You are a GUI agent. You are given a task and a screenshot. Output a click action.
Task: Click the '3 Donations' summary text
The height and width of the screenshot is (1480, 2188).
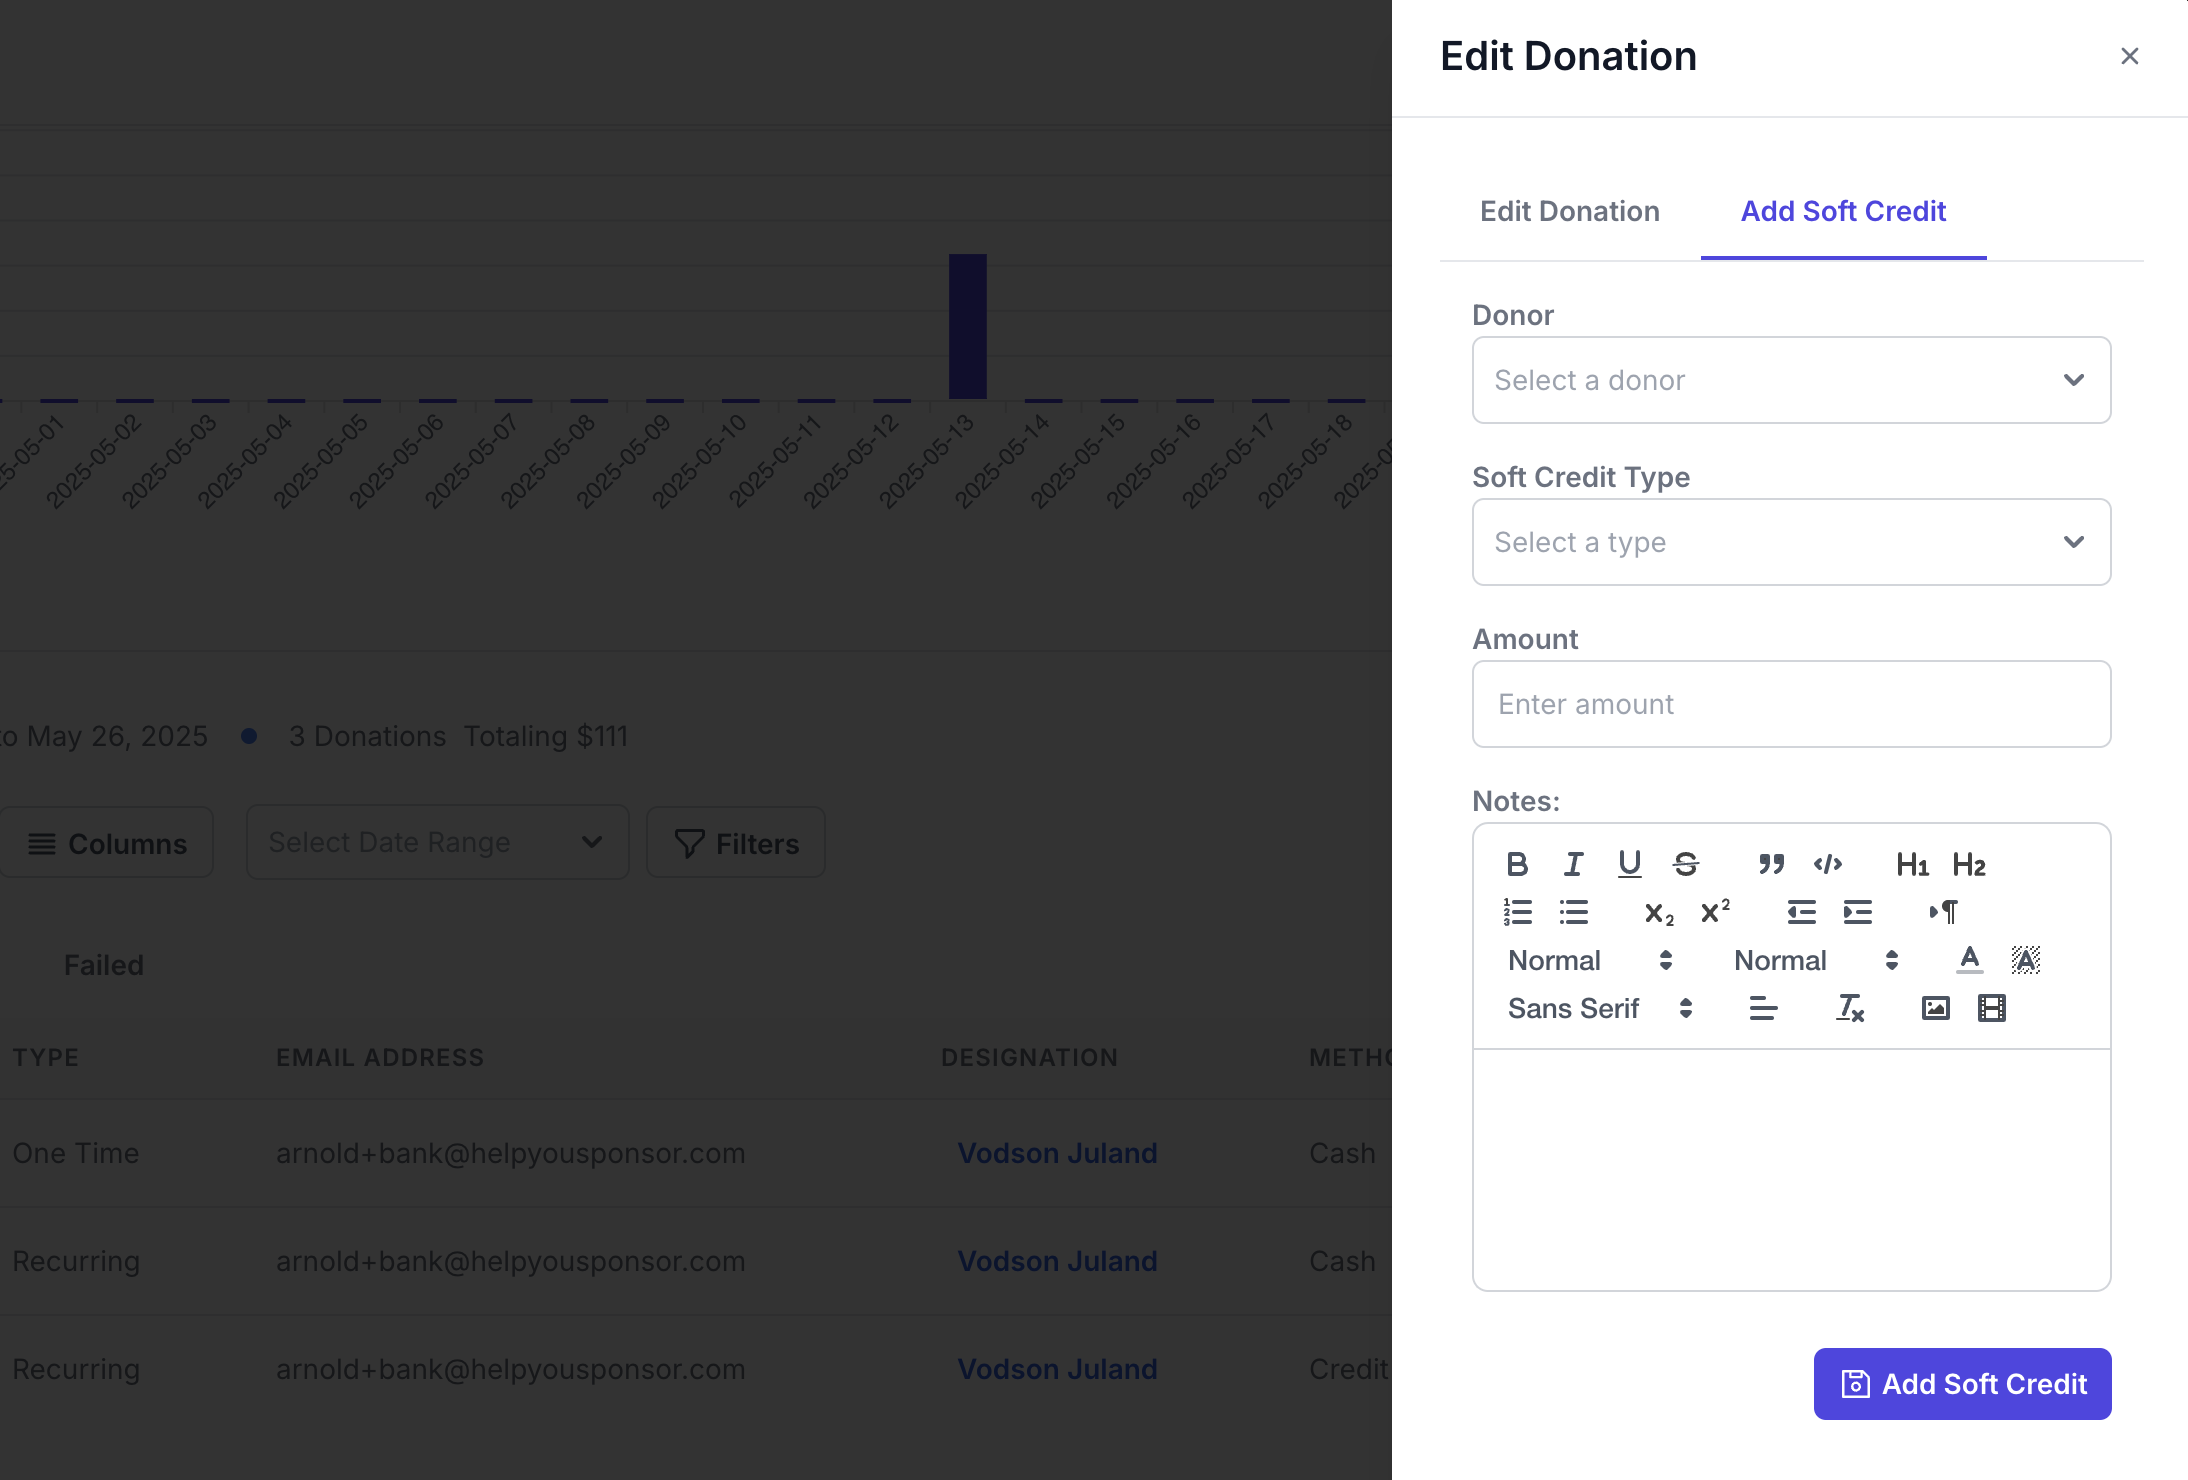click(367, 736)
